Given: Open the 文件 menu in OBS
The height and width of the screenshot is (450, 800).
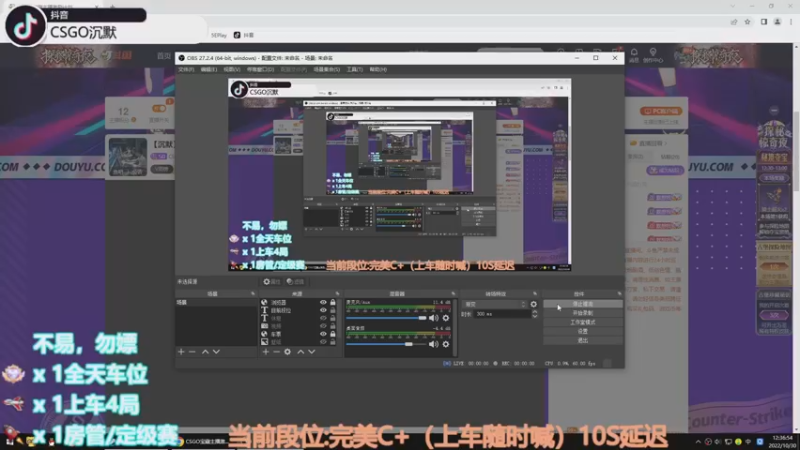Looking at the screenshot, I should pyautogui.click(x=186, y=69).
